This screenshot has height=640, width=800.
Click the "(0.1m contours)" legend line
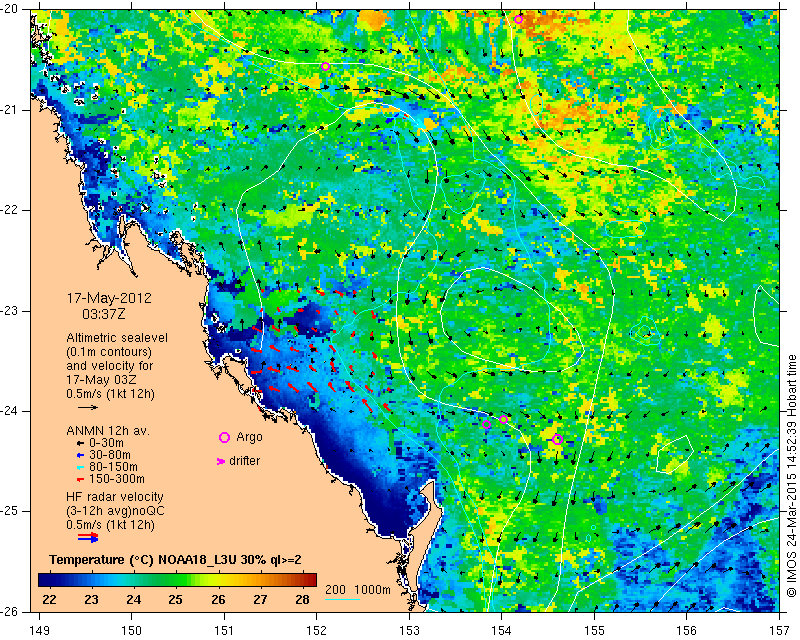pos(109,352)
